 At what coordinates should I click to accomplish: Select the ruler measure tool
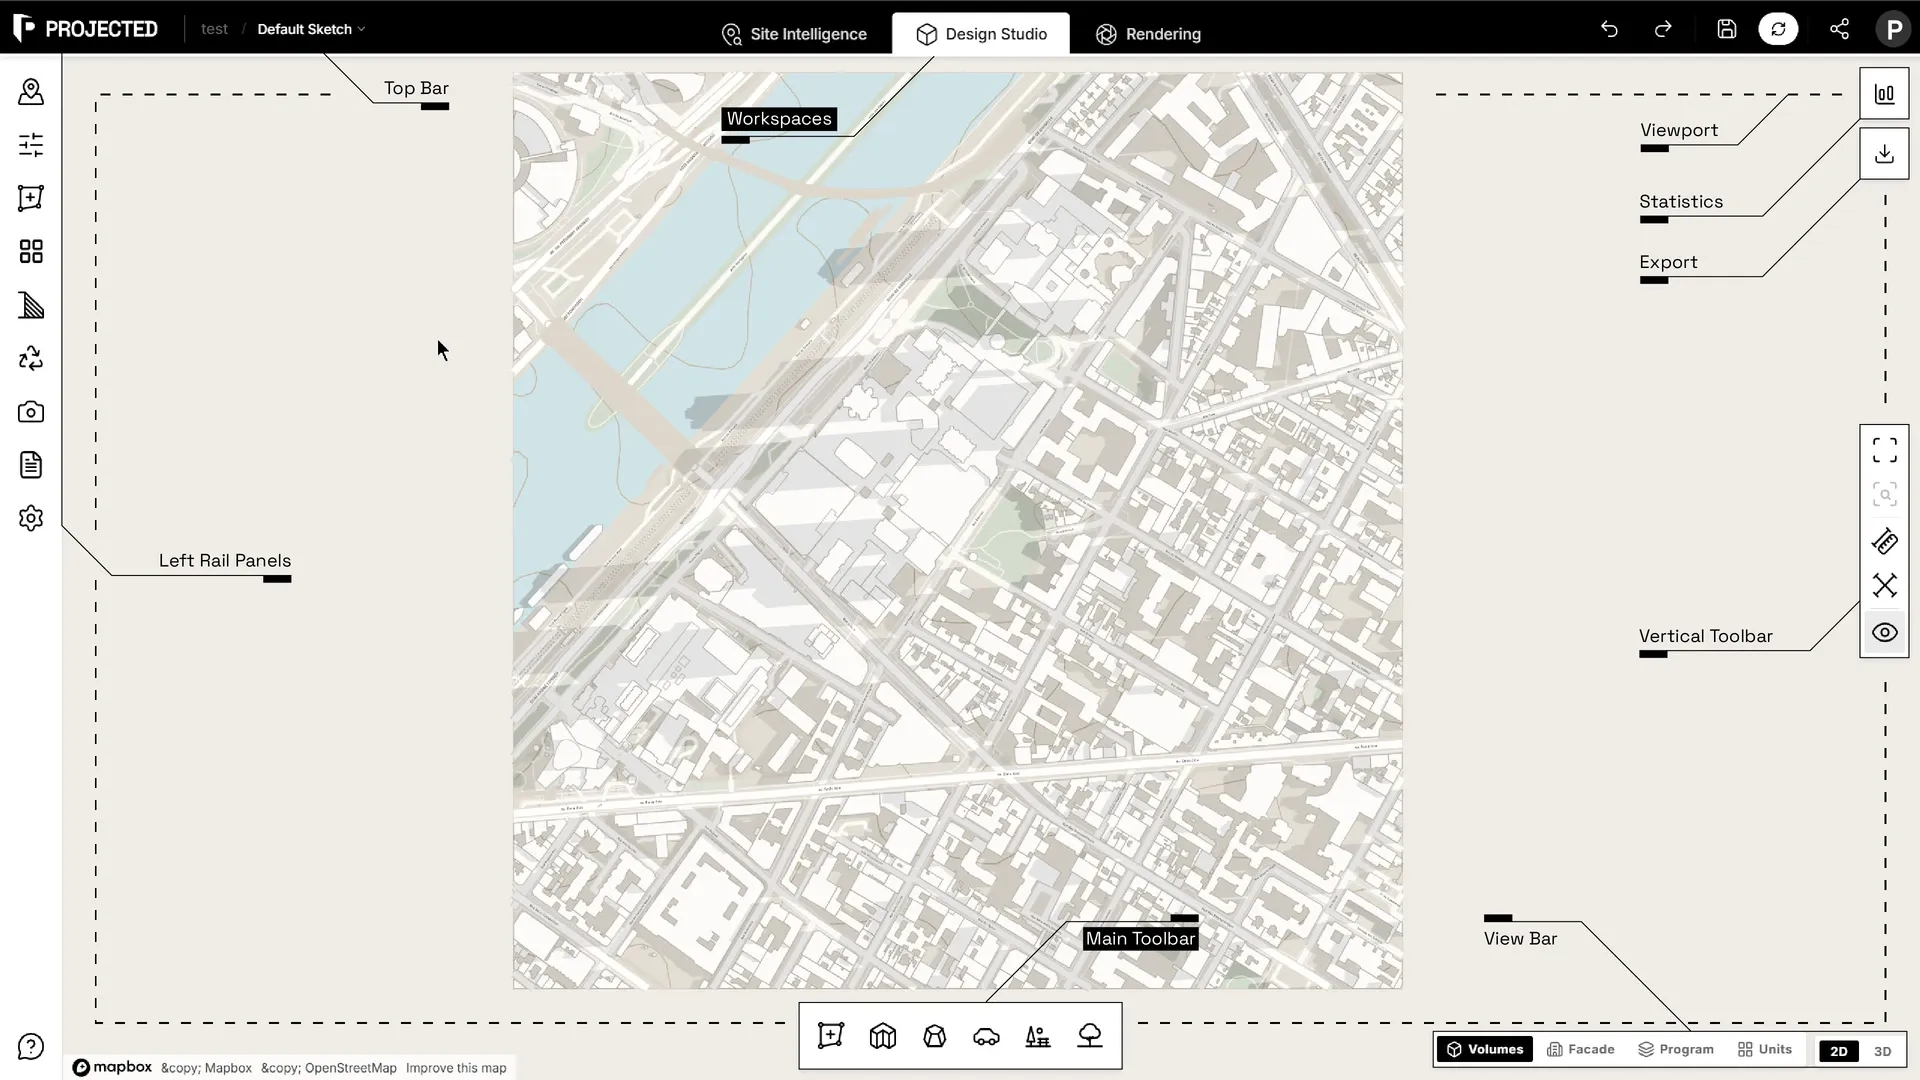(x=1884, y=542)
